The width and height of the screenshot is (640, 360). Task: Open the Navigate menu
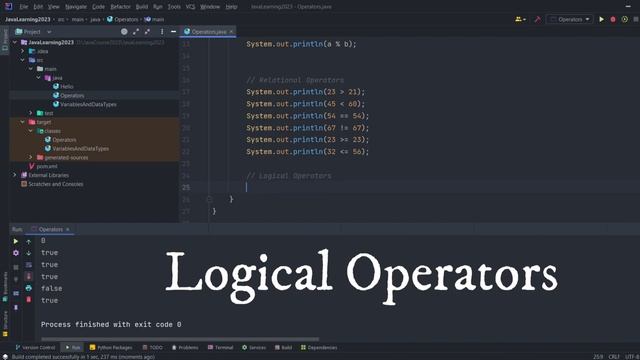tap(76, 7)
